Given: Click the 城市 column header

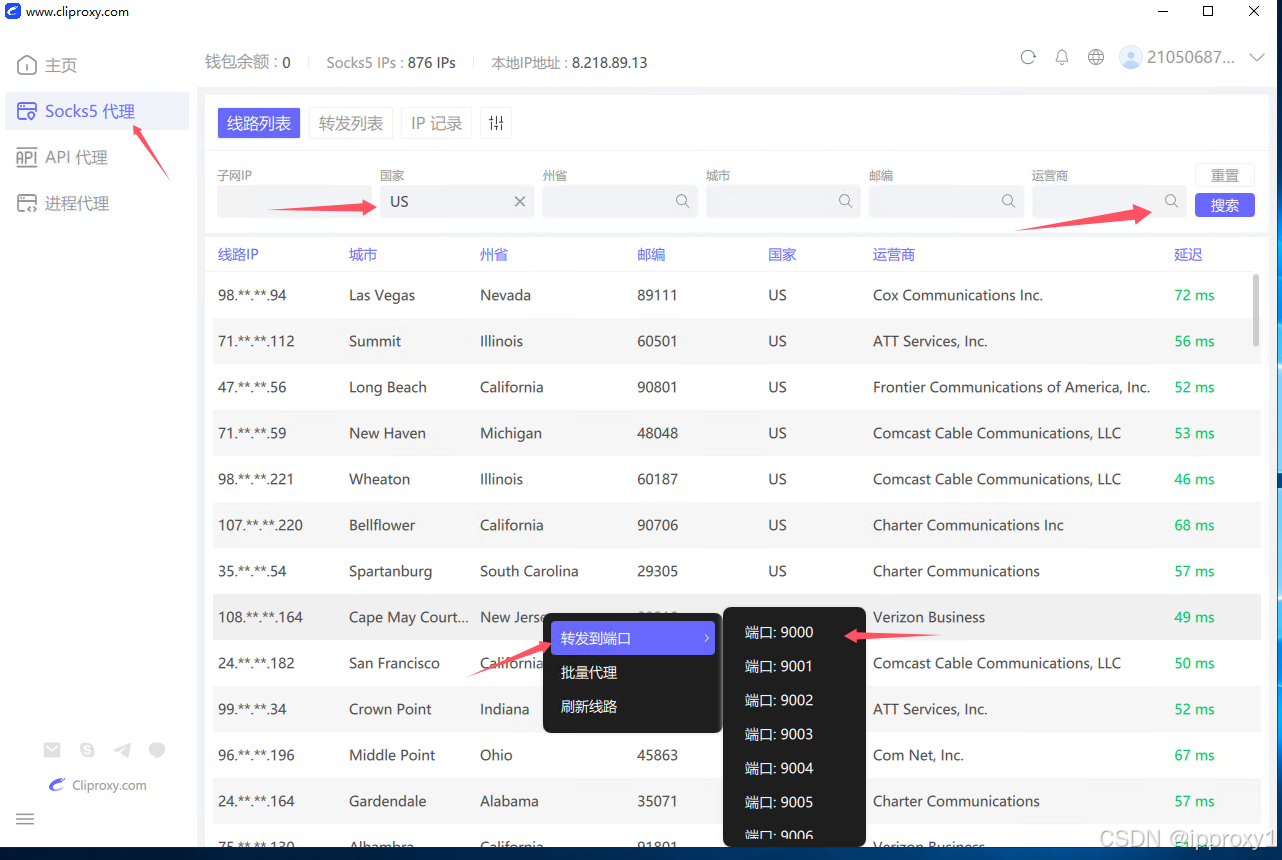Looking at the screenshot, I should point(363,255).
